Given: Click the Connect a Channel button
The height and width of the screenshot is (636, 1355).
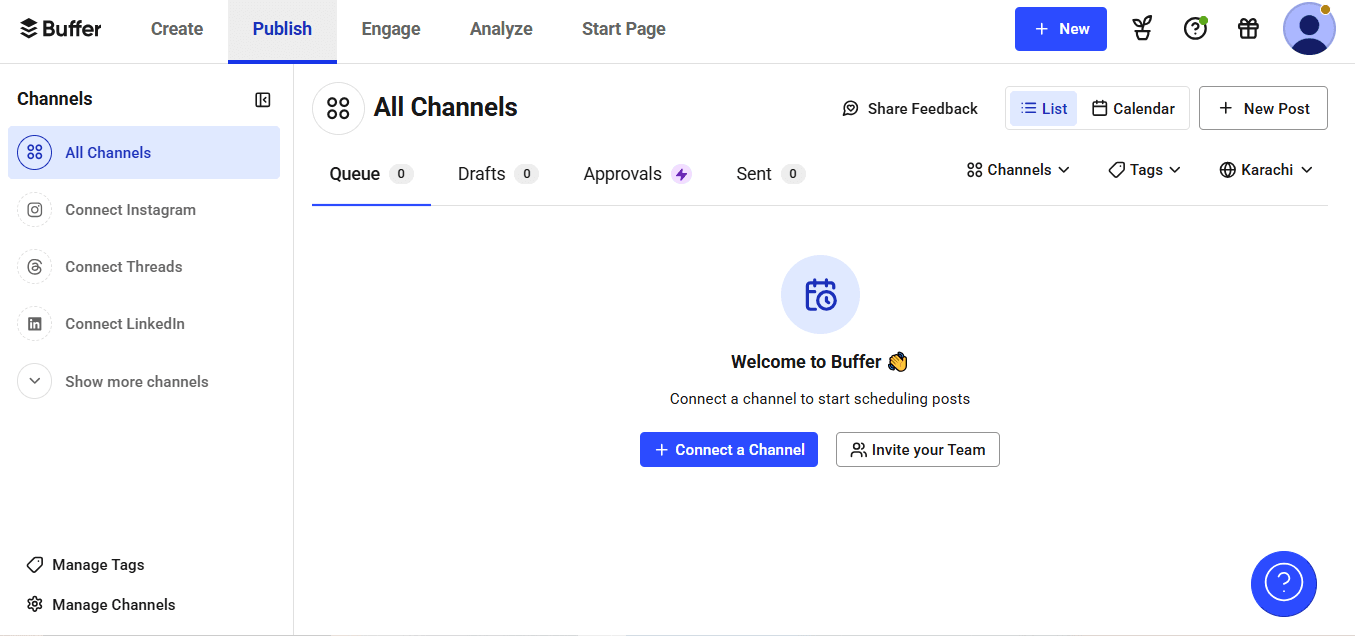Looking at the screenshot, I should (x=729, y=450).
